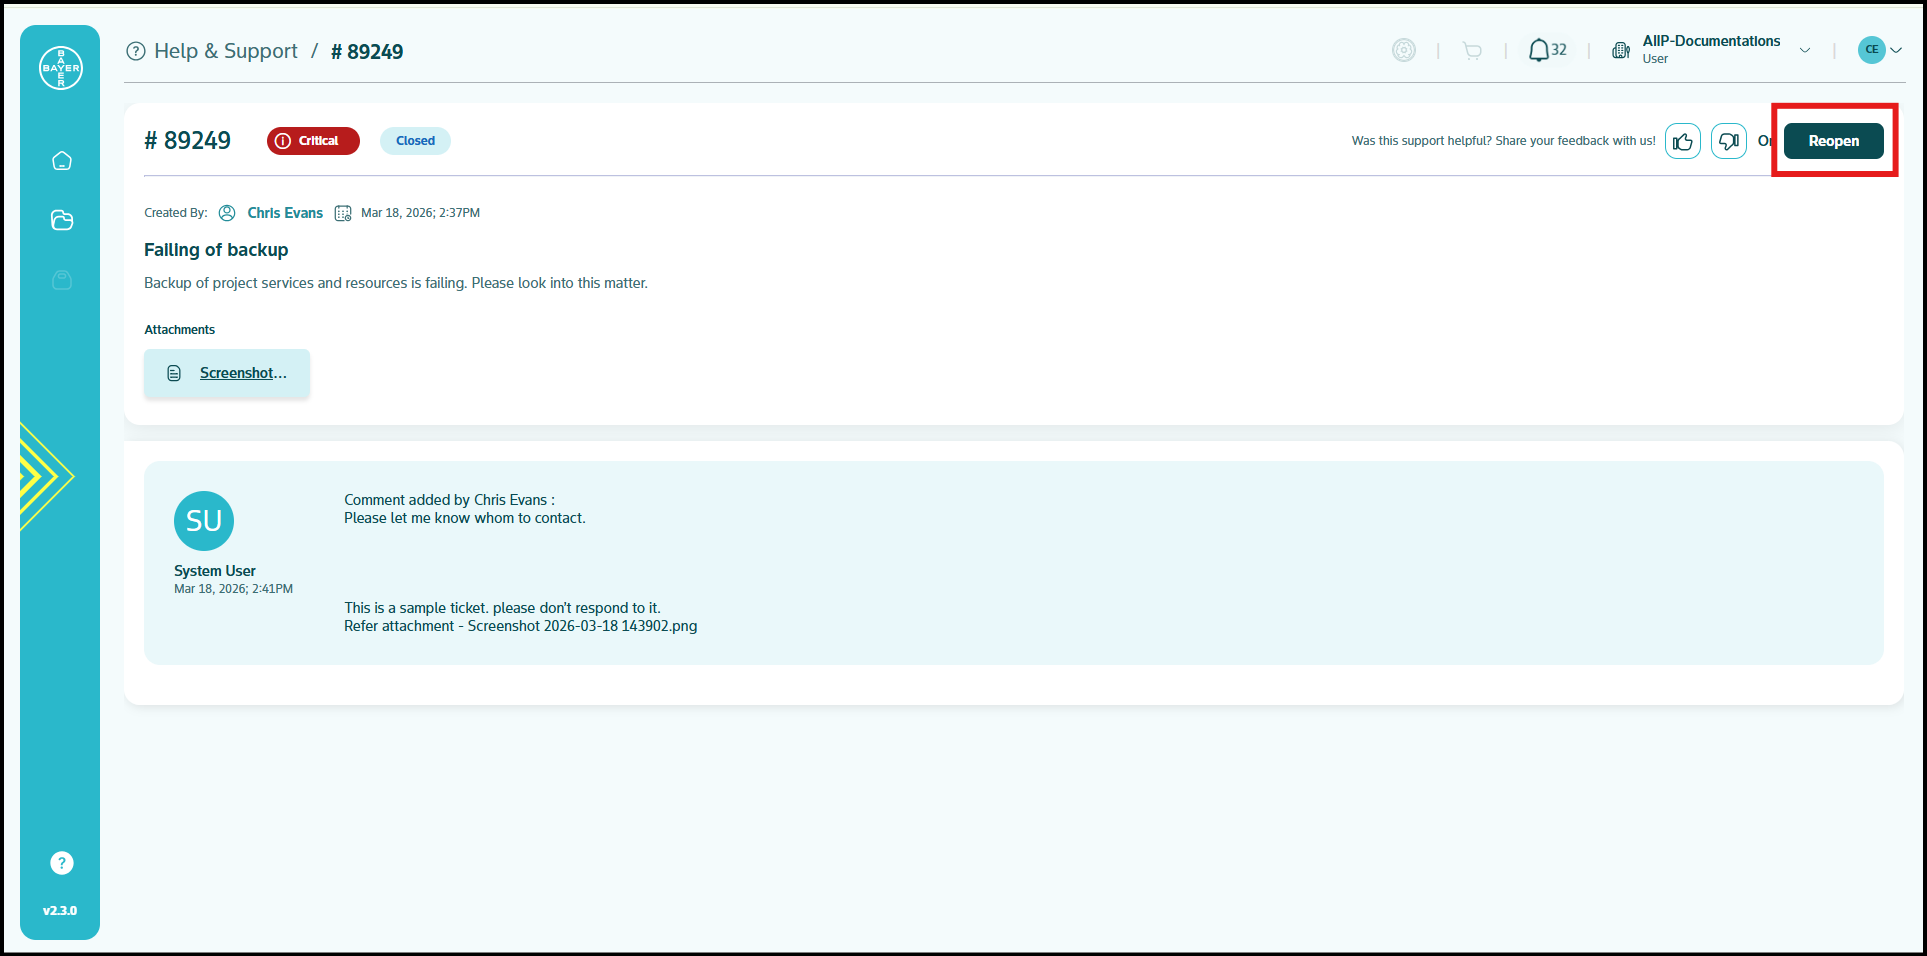
Task: Click the SU System User avatar
Action: click(204, 521)
